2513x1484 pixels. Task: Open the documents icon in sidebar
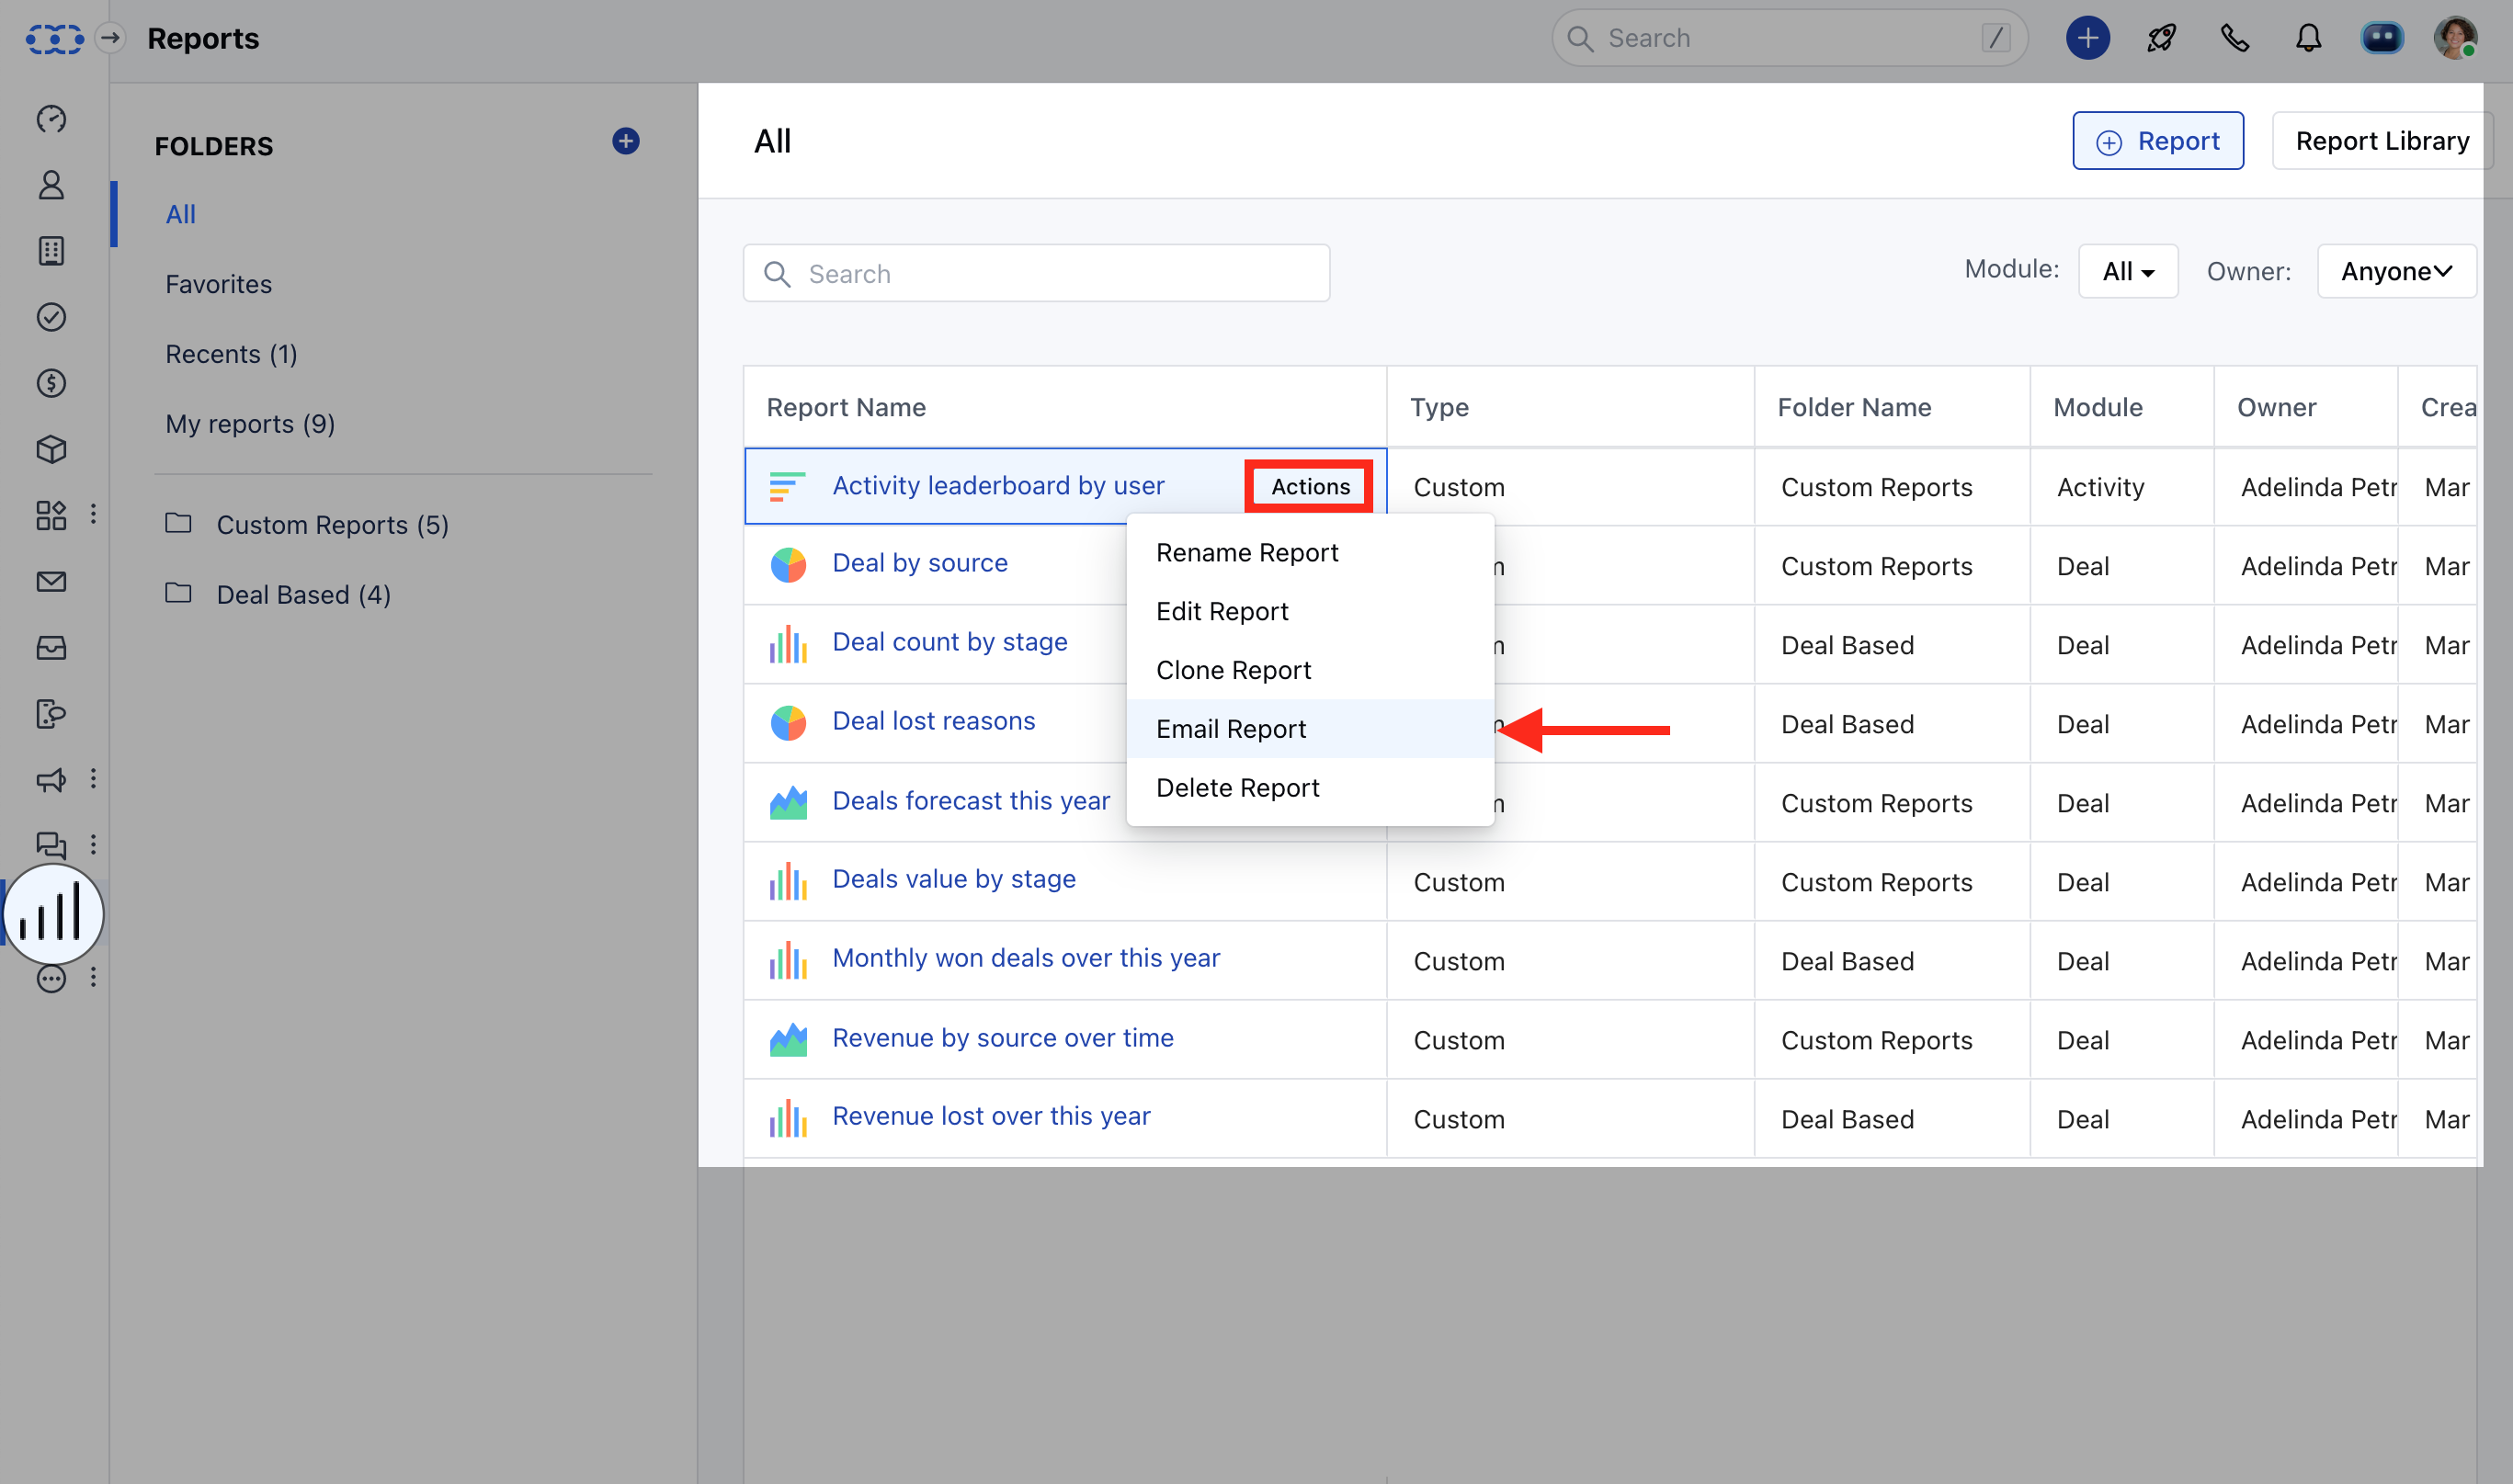[51, 713]
